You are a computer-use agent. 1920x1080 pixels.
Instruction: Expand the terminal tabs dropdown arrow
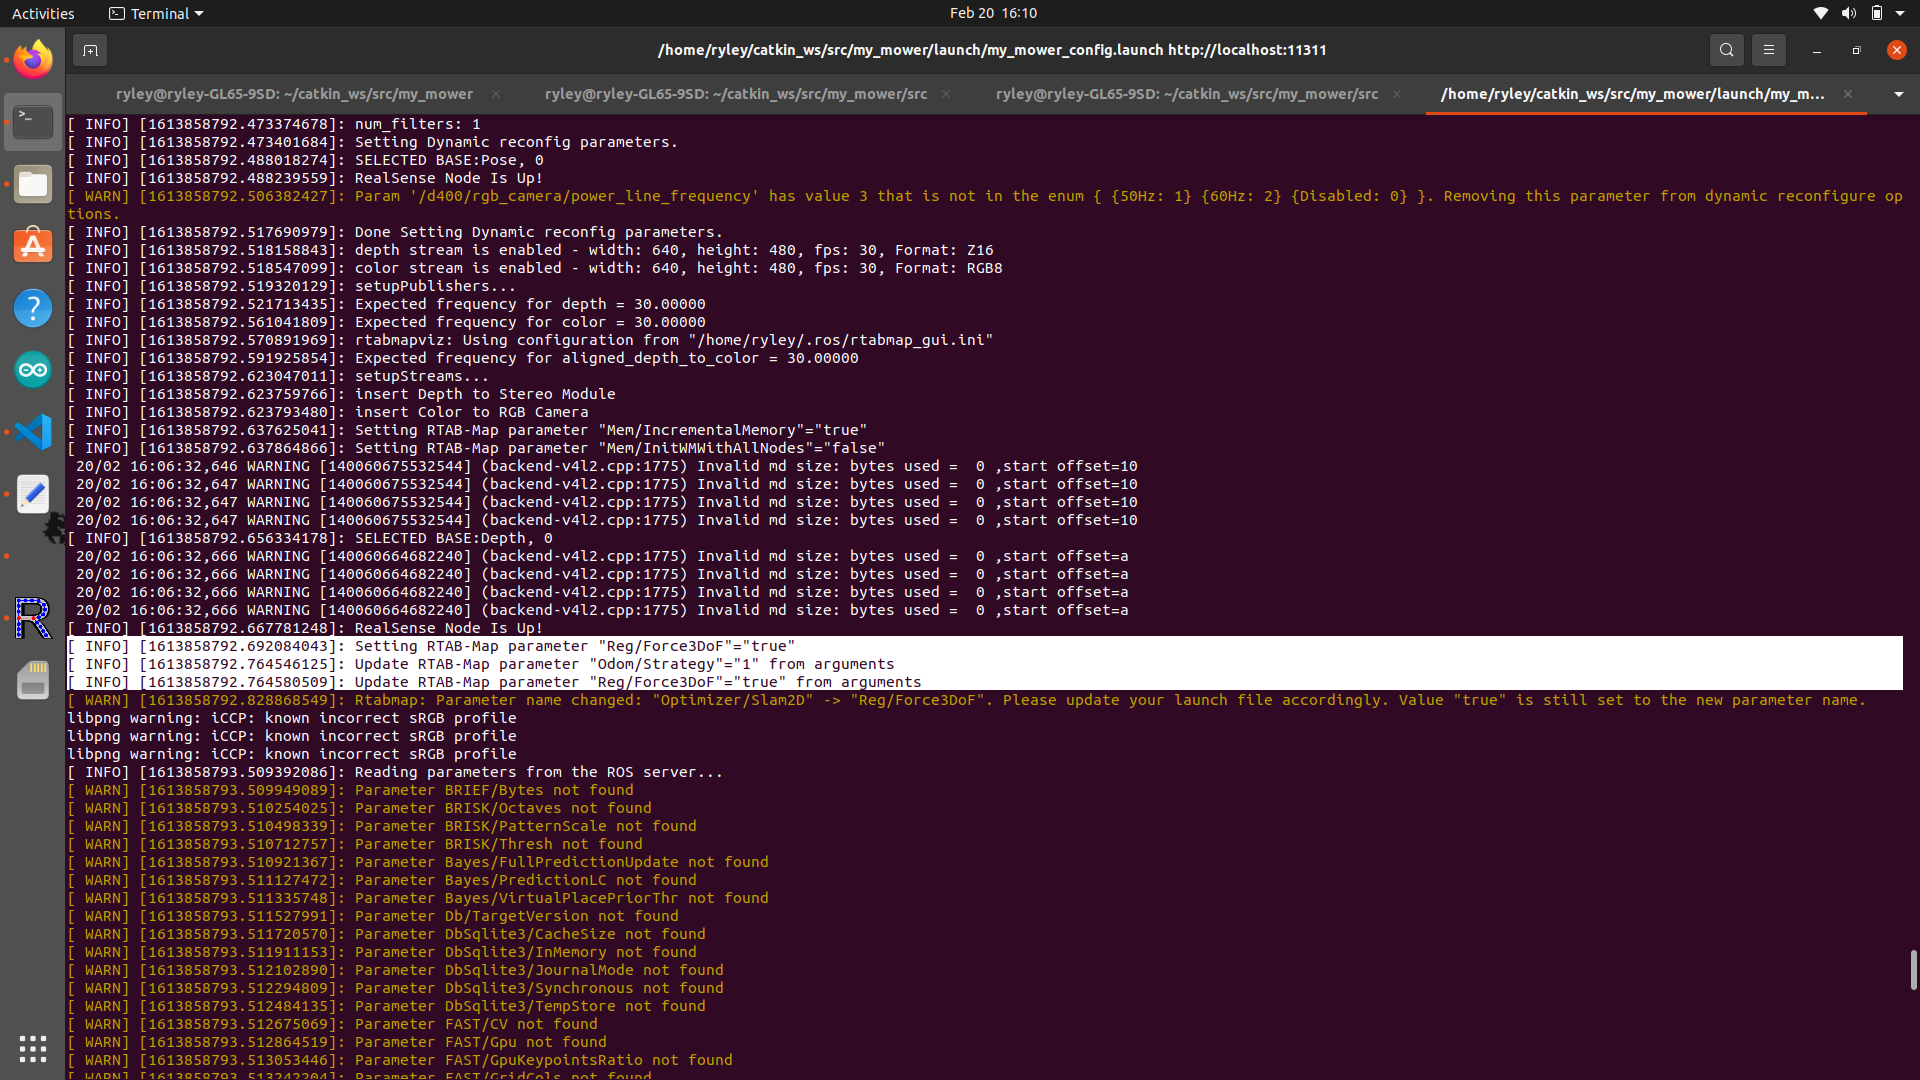pyautogui.click(x=1898, y=94)
